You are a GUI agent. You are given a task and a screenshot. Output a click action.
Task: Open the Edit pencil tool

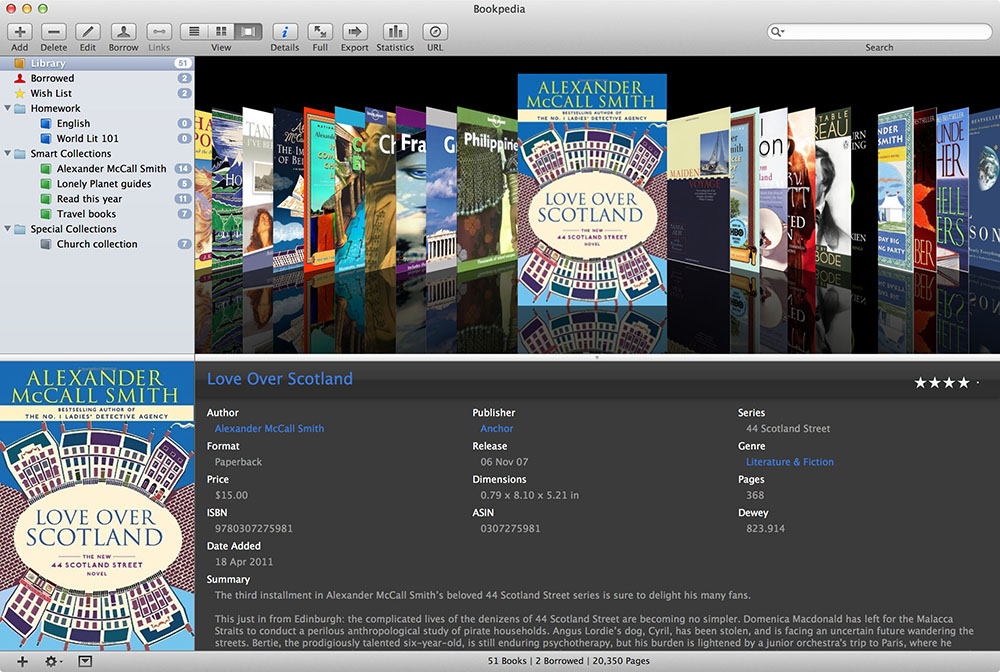pos(88,31)
